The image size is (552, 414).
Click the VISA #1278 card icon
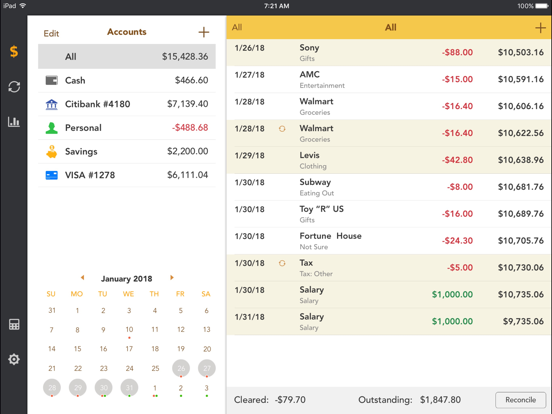tap(52, 175)
